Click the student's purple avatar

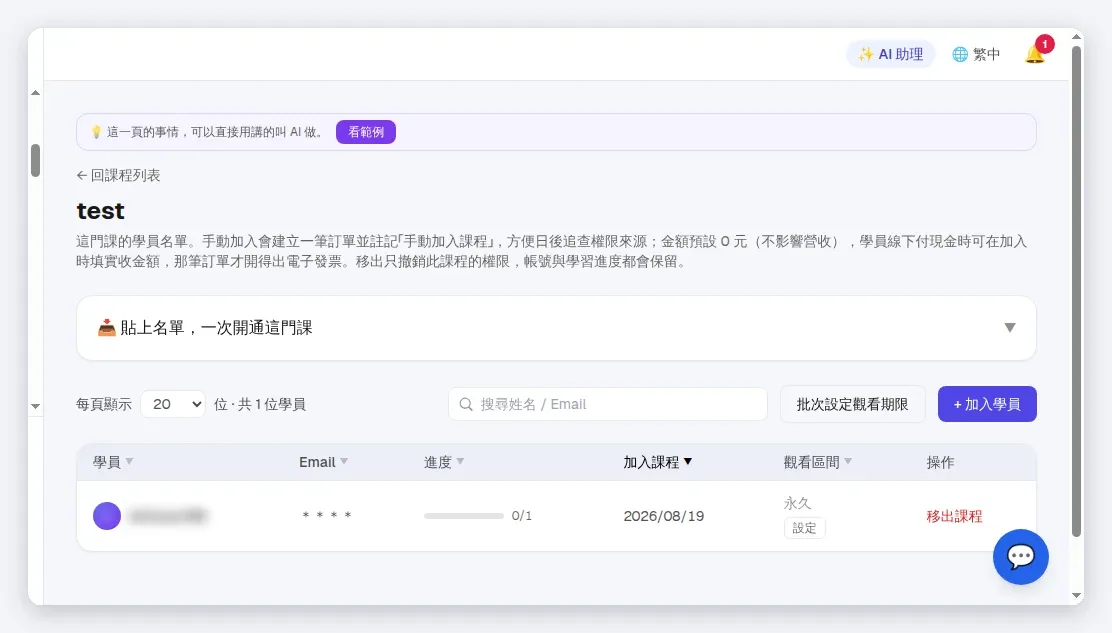pyautogui.click(x=107, y=516)
